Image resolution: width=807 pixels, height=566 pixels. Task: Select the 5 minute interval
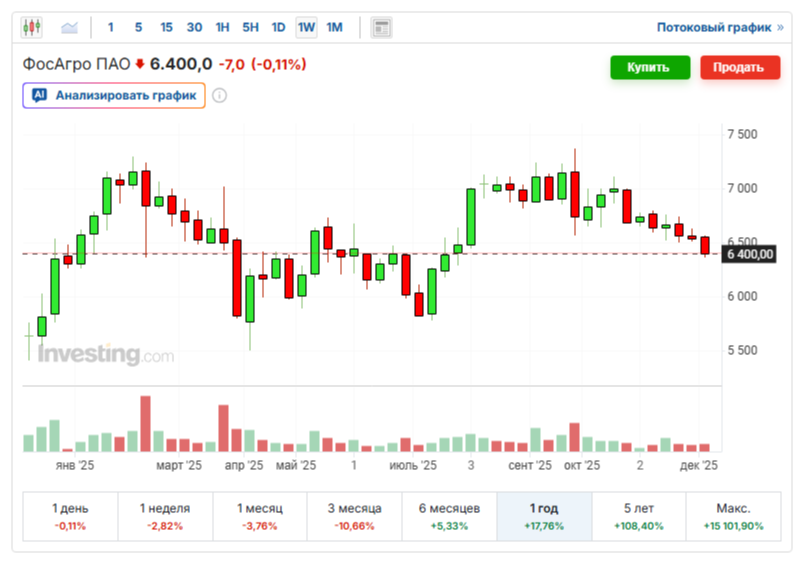click(x=138, y=27)
